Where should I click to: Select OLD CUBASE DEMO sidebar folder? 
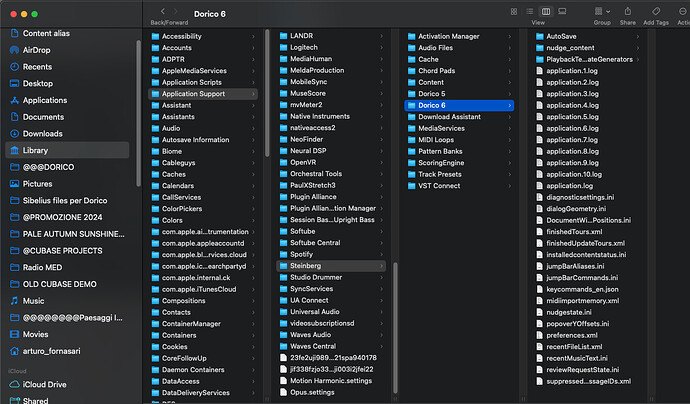click(x=59, y=284)
